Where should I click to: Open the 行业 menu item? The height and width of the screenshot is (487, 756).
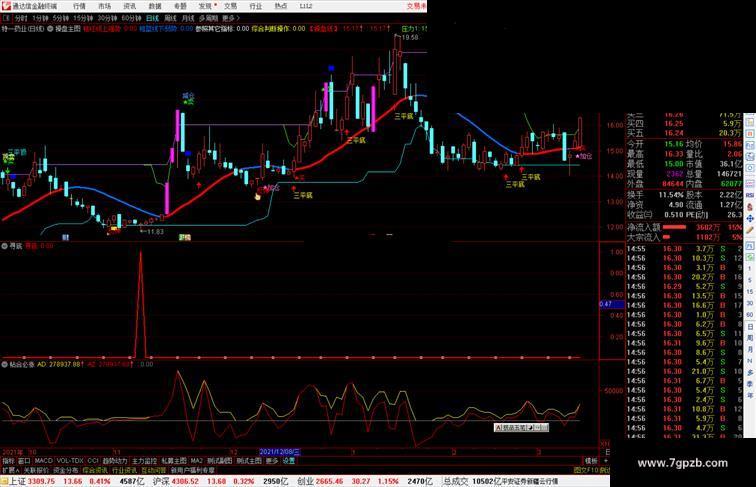[x=256, y=6]
